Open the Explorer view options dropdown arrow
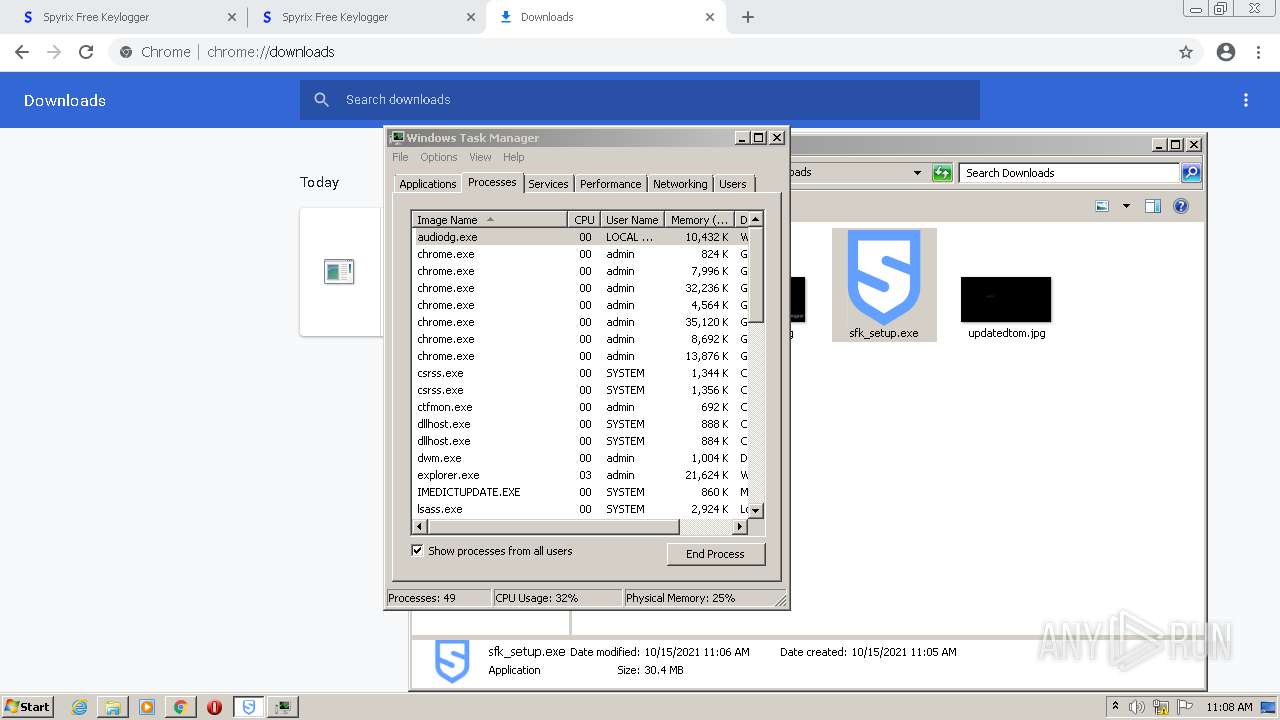The height and width of the screenshot is (720, 1280). point(1126,206)
